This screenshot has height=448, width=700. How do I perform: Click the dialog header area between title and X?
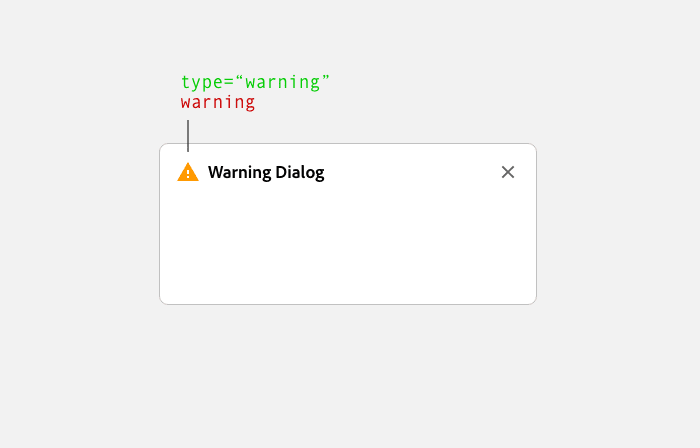(412, 172)
